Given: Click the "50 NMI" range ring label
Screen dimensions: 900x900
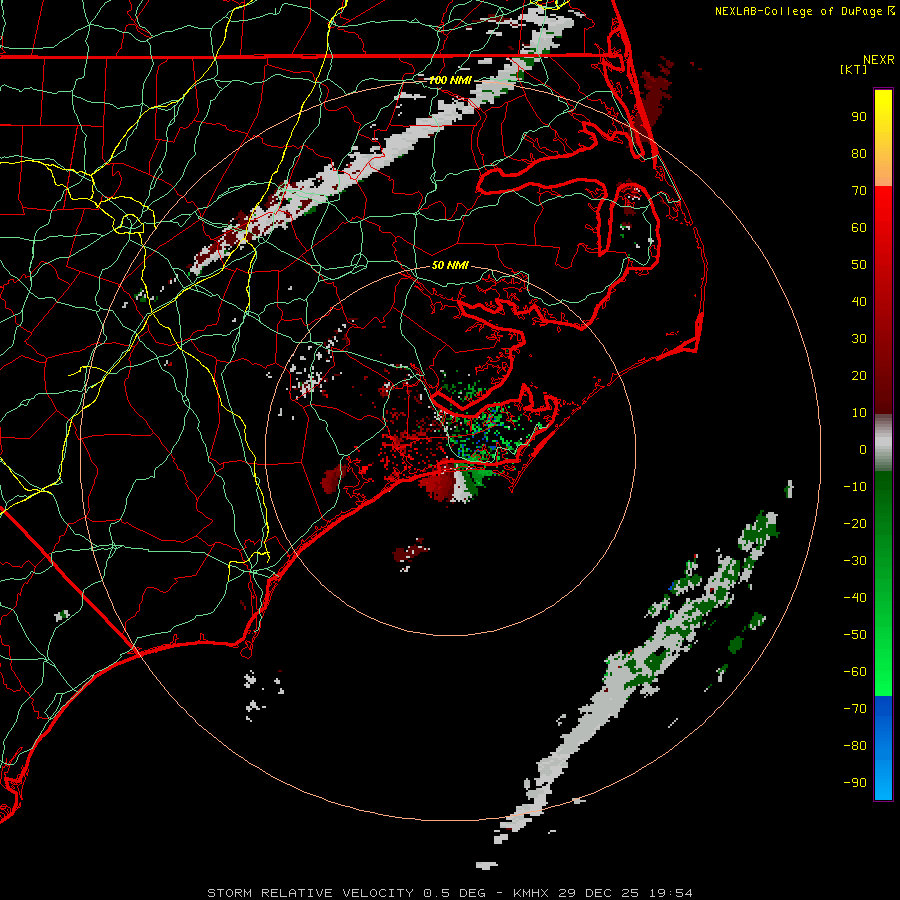Looking at the screenshot, I should point(450,265).
